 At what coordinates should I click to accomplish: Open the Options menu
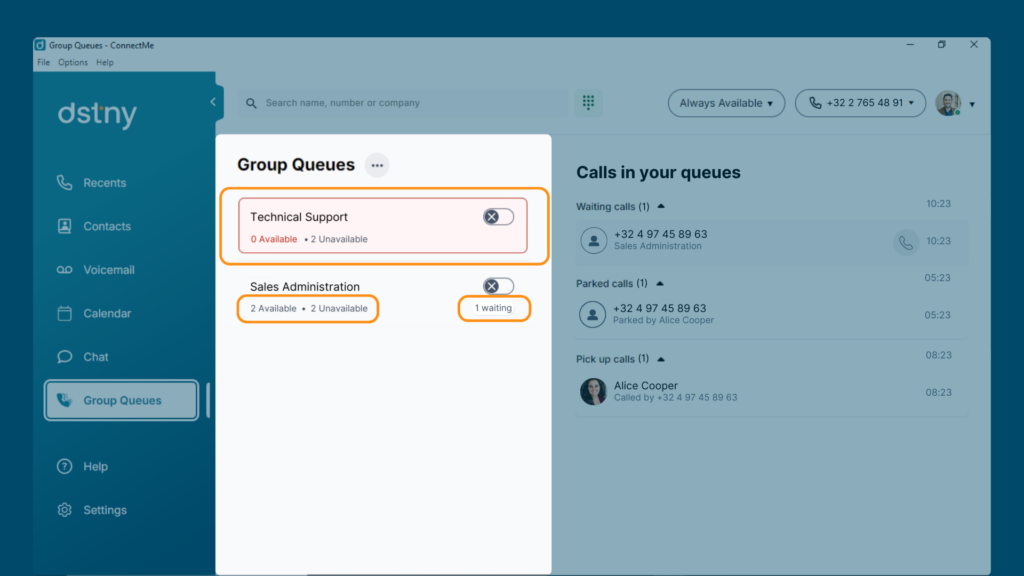pyautogui.click(x=72, y=63)
